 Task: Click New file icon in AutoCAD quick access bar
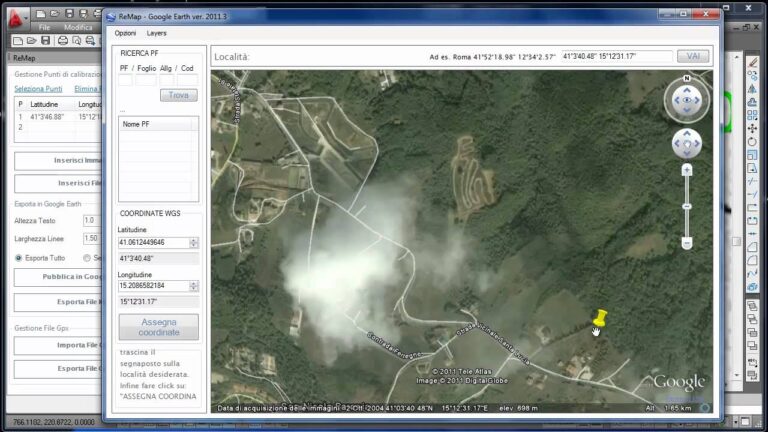41,14
